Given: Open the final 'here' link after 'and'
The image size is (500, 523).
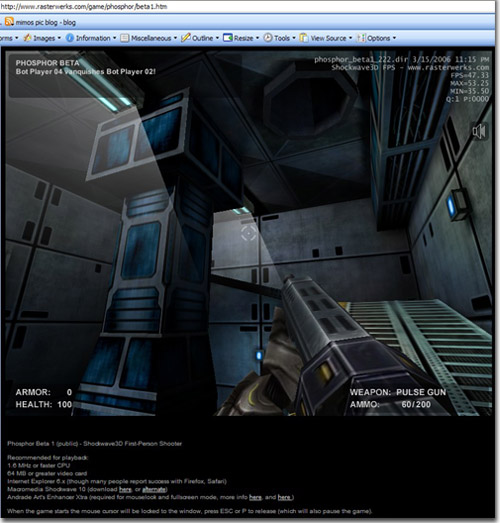Looking at the screenshot, I should pyautogui.click(x=285, y=497).
